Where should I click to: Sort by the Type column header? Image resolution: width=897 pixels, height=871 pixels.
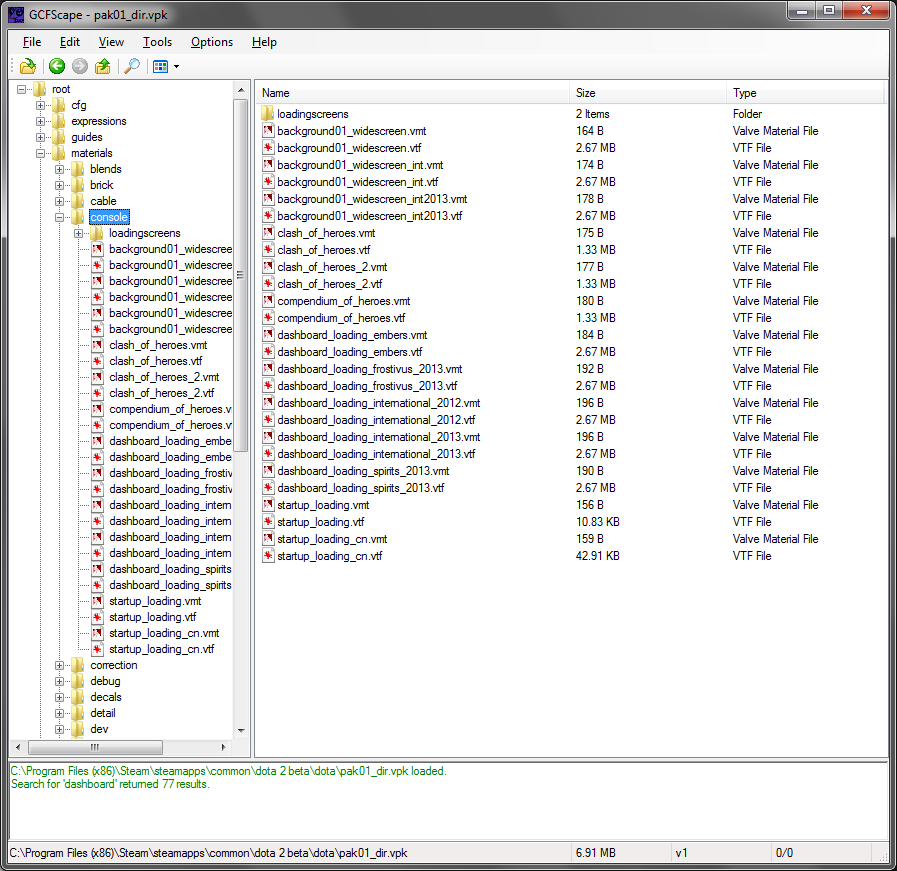click(x=805, y=93)
